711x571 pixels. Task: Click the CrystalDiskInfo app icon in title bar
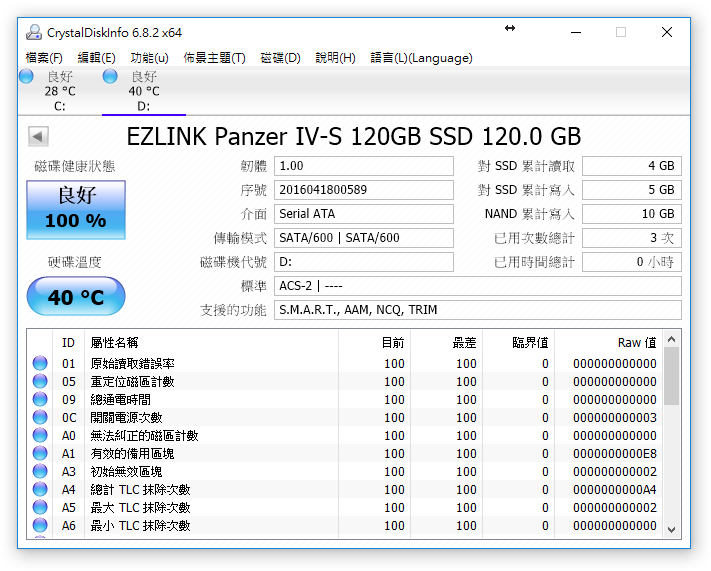click(34, 32)
